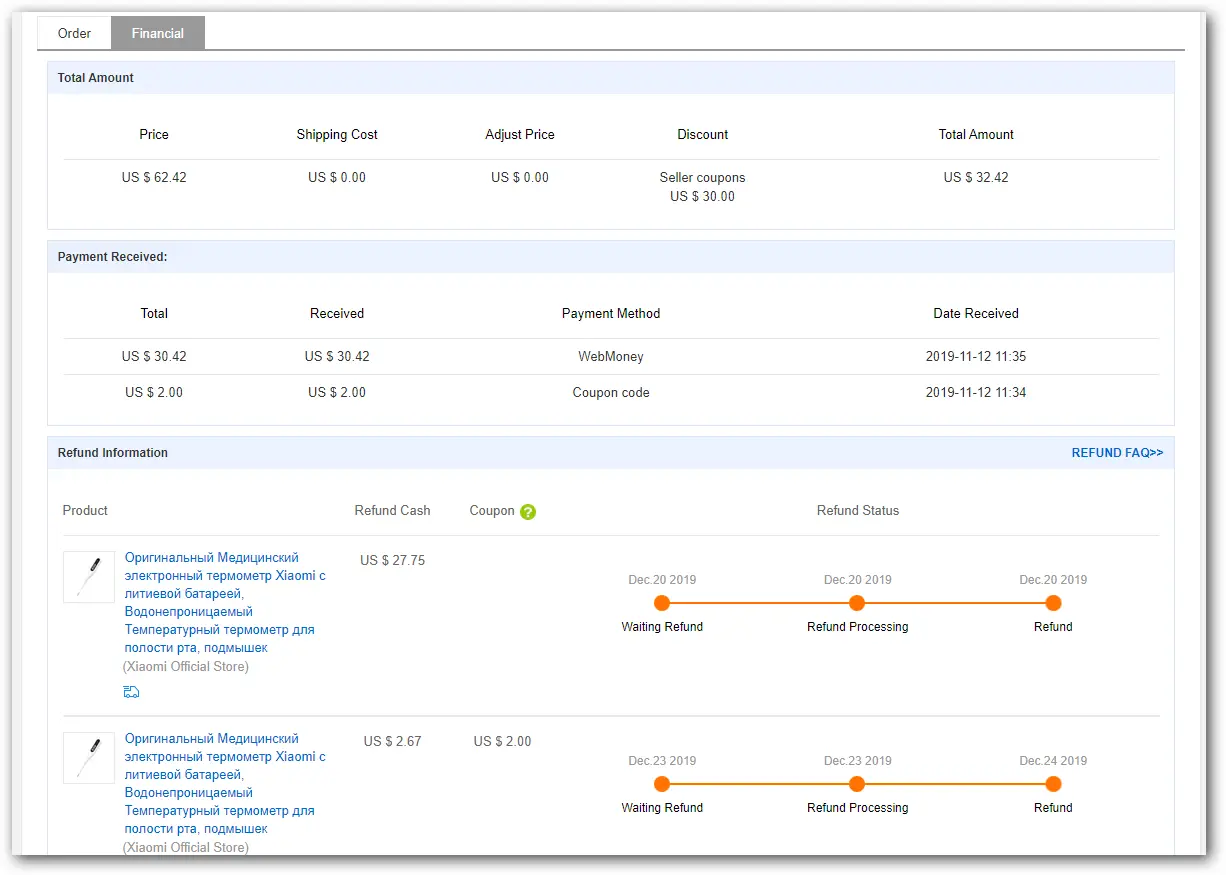Click the WebMoney payment method row
1226x875 pixels.
coord(611,357)
